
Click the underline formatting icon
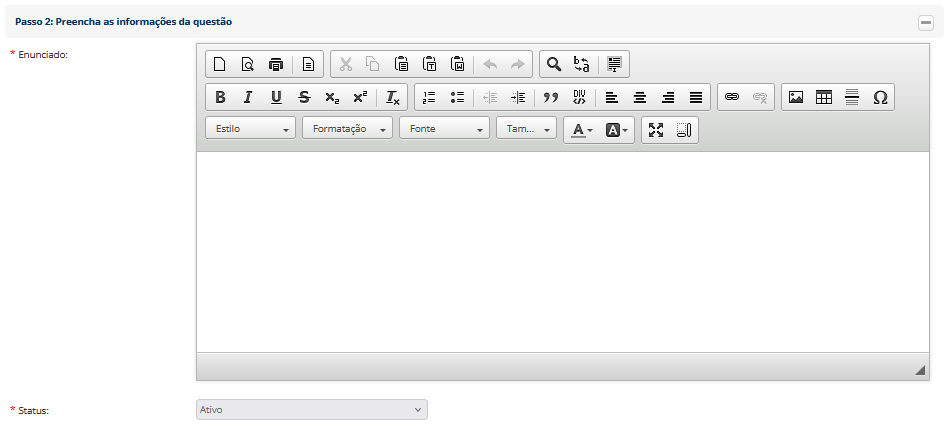[x=276, y=97]
